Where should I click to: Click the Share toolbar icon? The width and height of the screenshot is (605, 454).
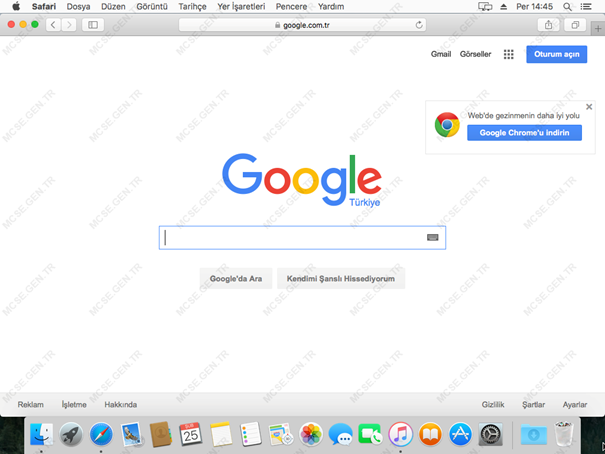pyautogui.click(x=548, y=25)
